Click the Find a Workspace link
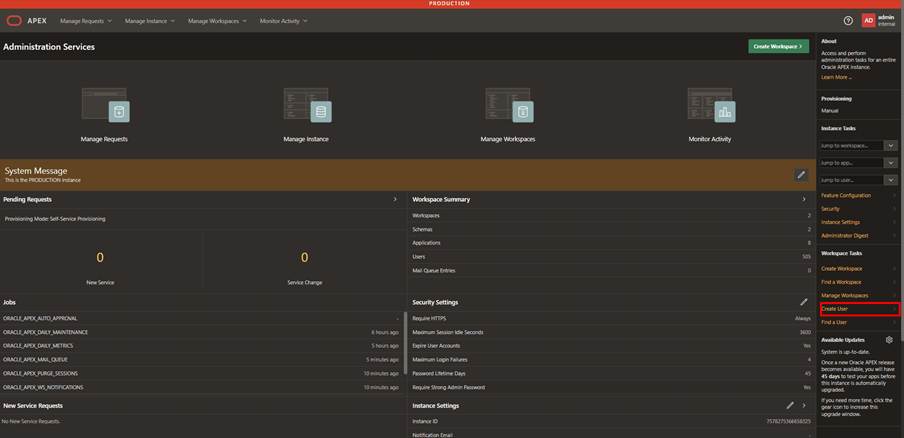The image size is (904, 438). [841, 282]
